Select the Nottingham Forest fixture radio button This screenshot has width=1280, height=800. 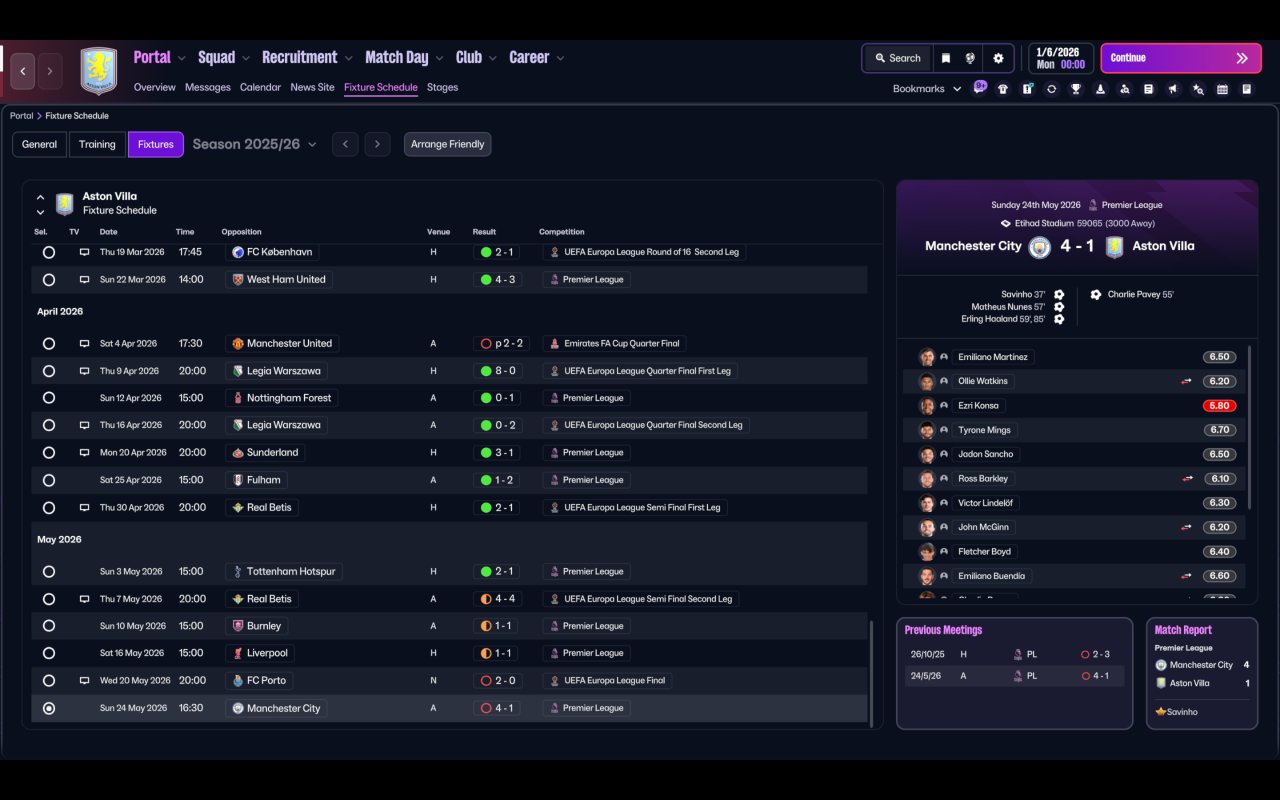pos(49,398)
